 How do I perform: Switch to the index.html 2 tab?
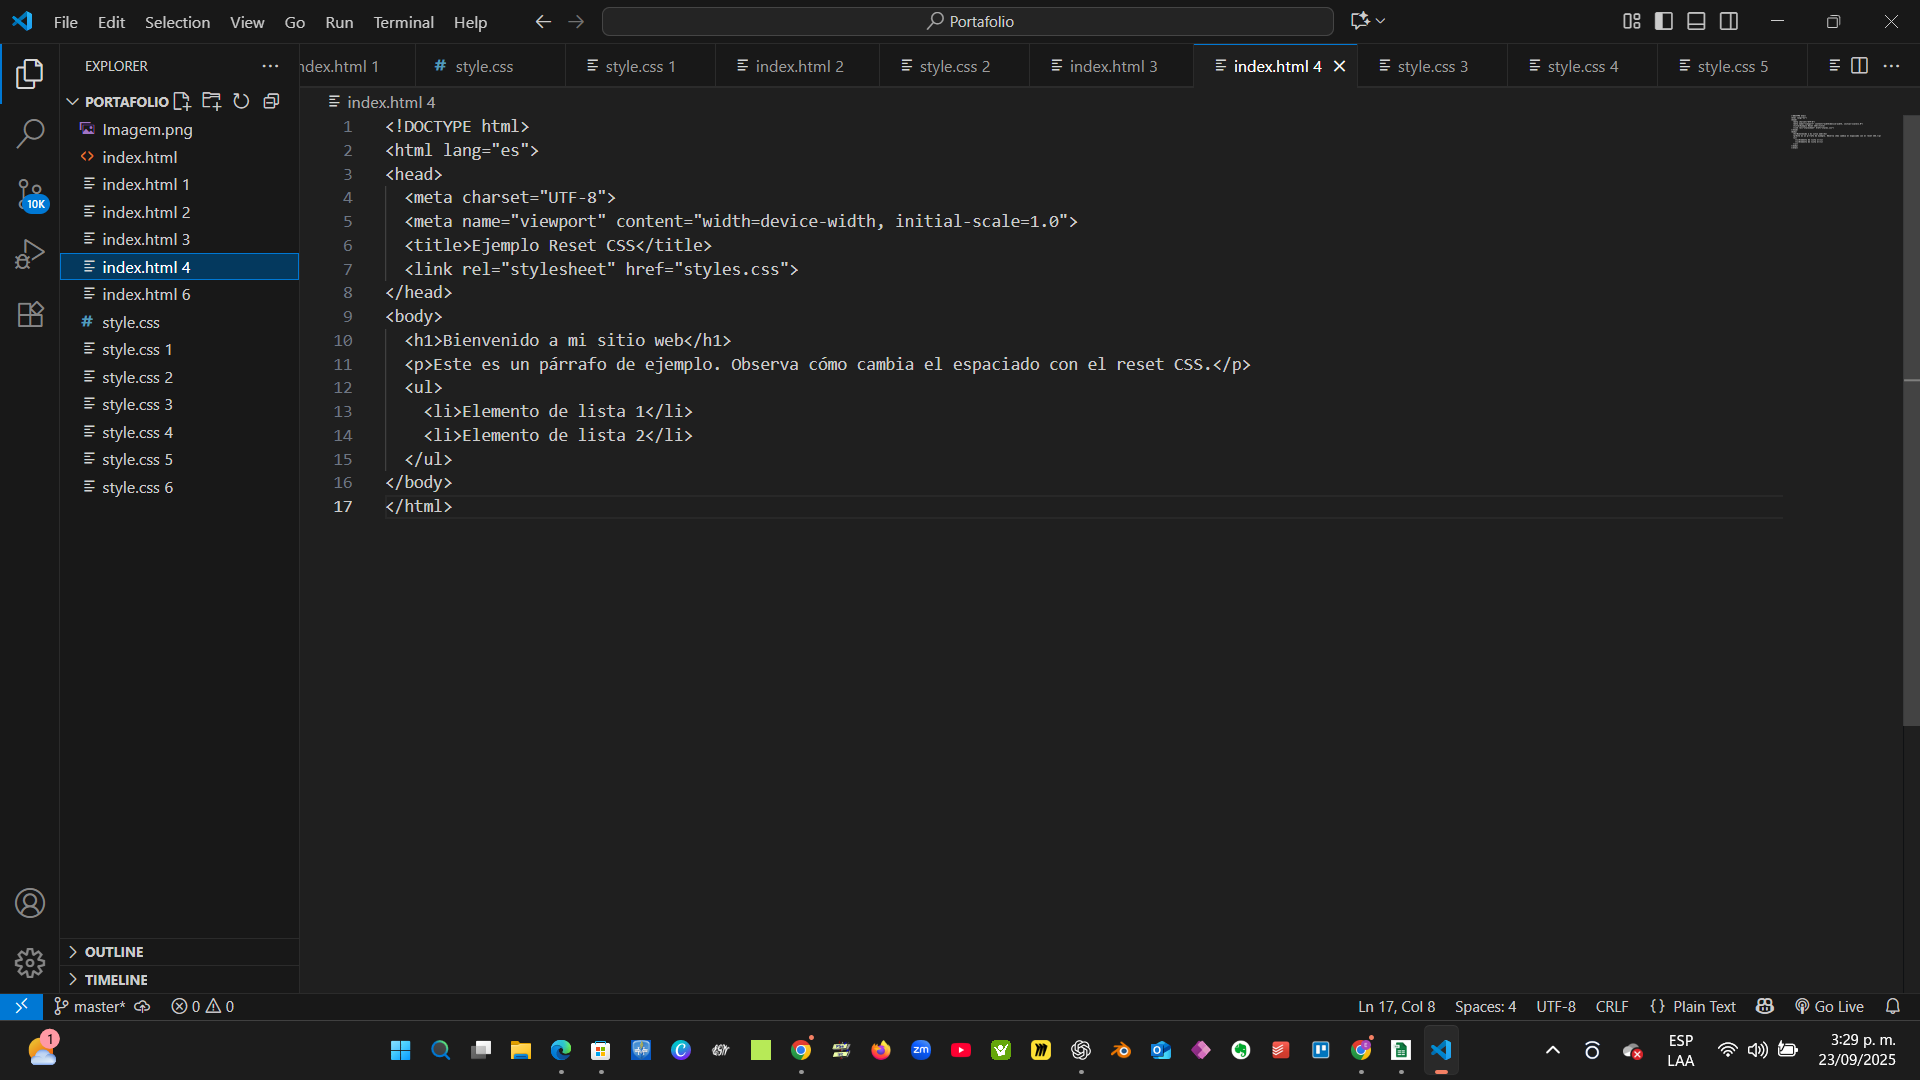(798, 66)
